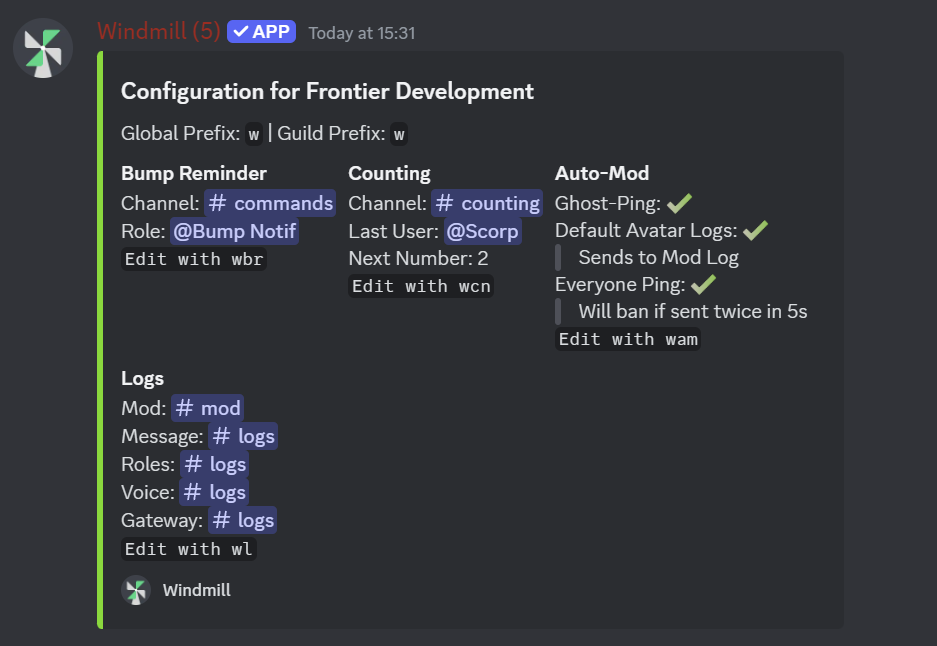This screenshot has height=646, width=937.
Task: Click the @Bump Notif role mention
Action: pyautogui.click(x=234, y=231)
